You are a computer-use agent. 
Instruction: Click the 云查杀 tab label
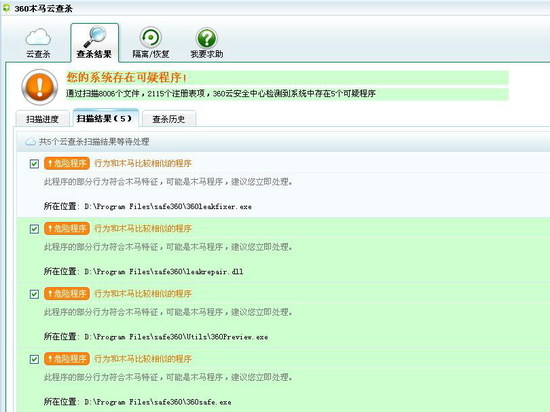click(38, 54)
